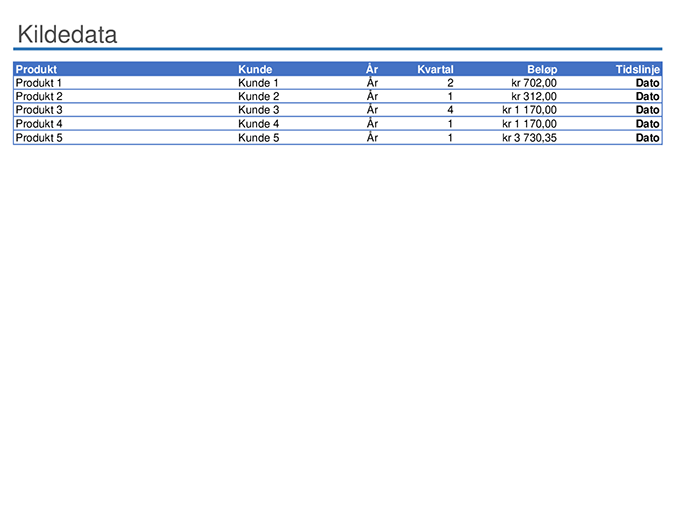Click Kvartal value 4 in Produkt 3 row
Screen dimensions: 675x520
[x=450, y=110]
